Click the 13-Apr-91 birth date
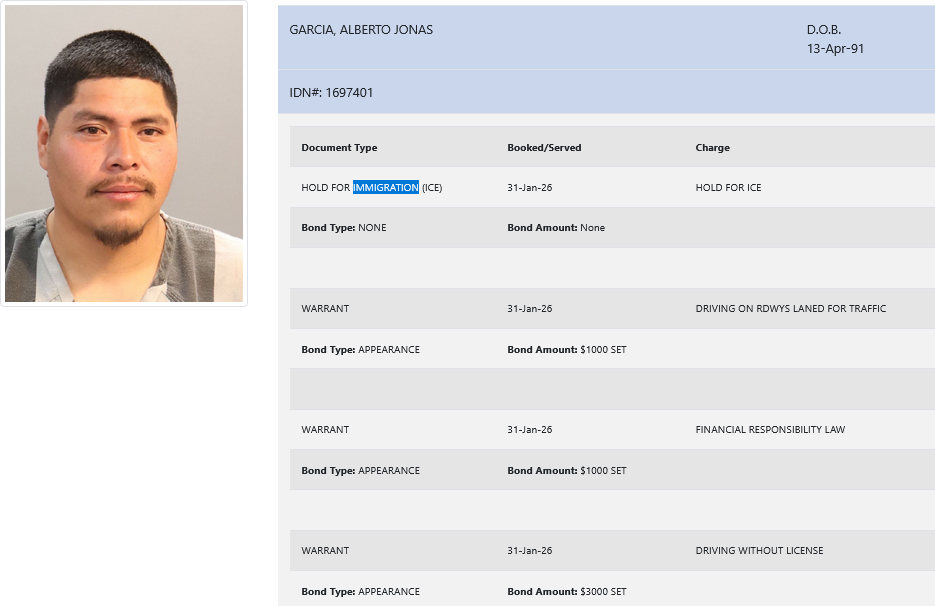 tap(835, 48)
